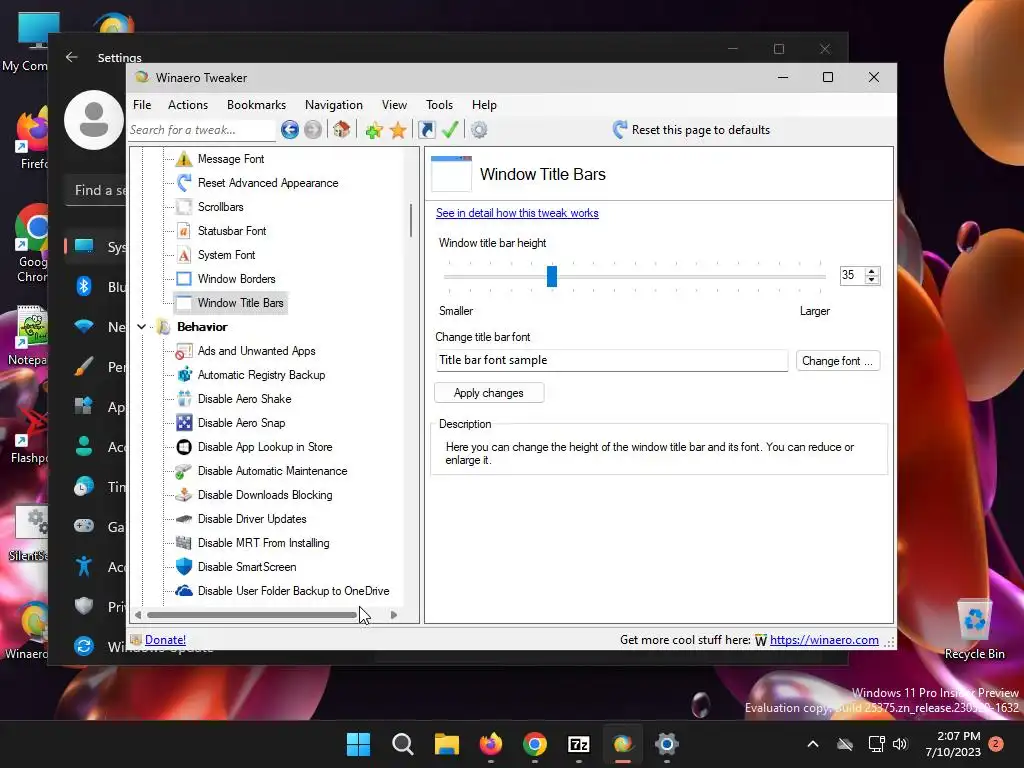This screenshot has width=1024, height=768.
Task: Open the Tools menu
Action: pos(439,104)
